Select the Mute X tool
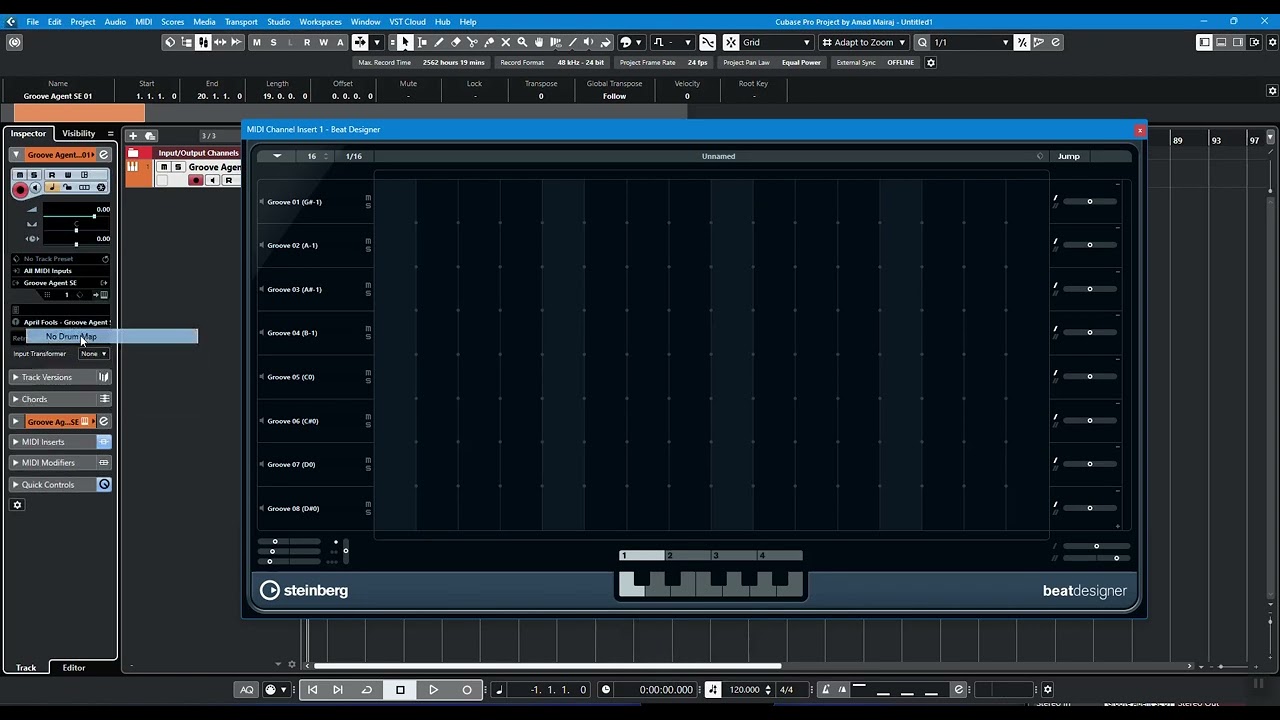 505,42
